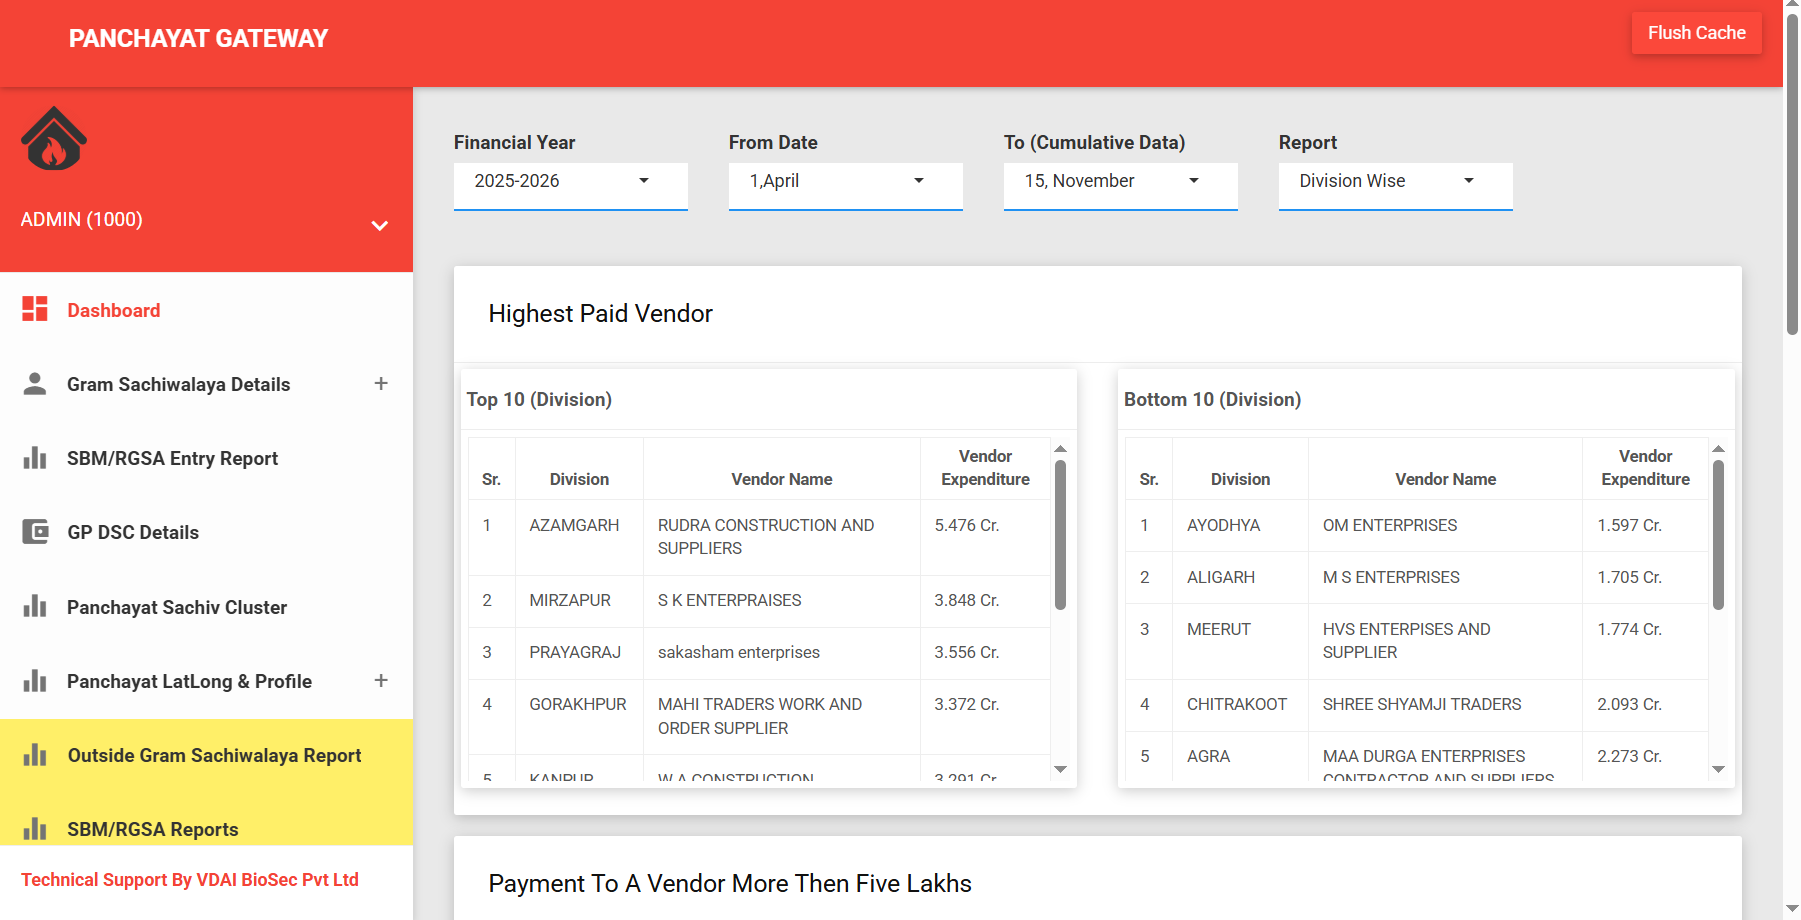Click the Outside Gram Sachiwalaya Report icon
Screen dimensions: 1801x920
point(35,755)
